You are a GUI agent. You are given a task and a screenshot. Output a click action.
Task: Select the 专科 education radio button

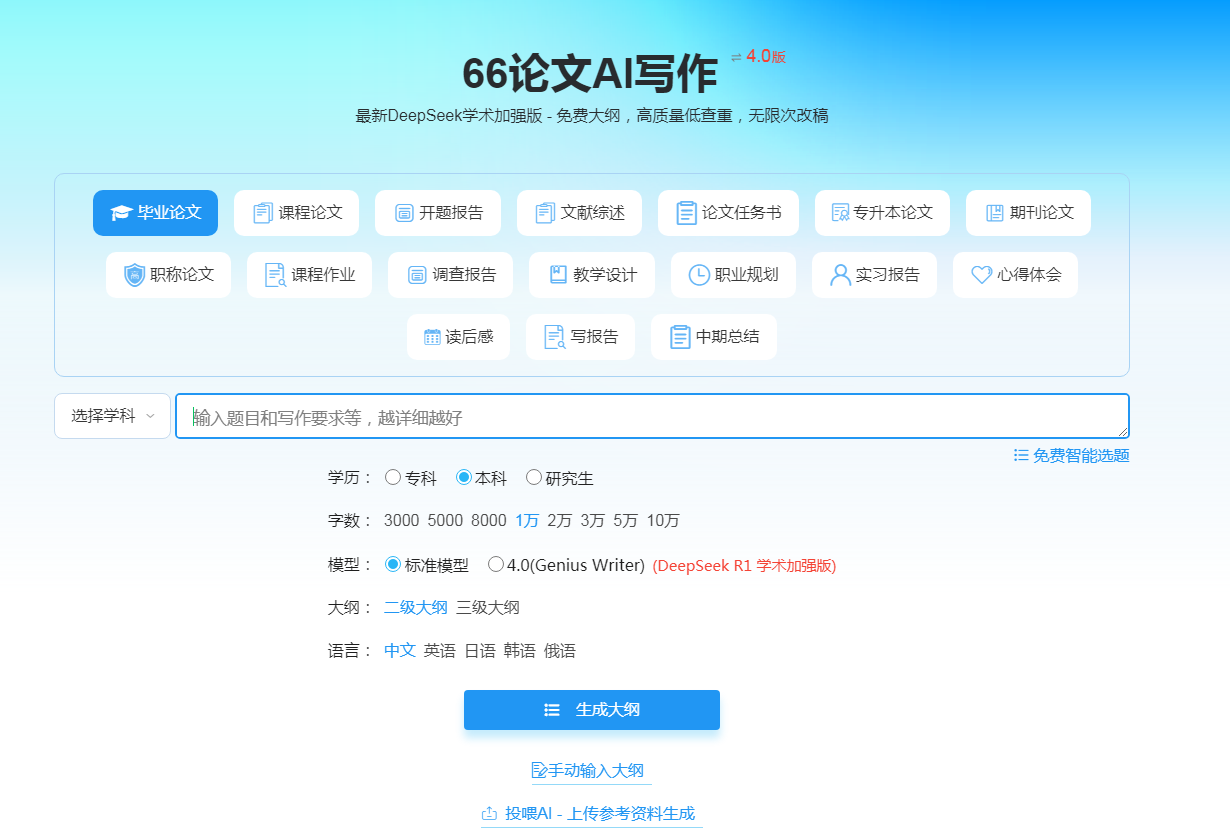(393, 478)
